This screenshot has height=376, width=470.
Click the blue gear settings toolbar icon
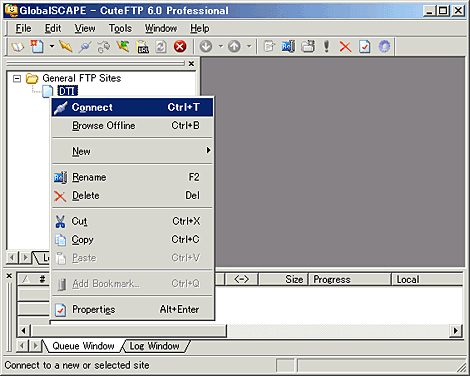384,46
